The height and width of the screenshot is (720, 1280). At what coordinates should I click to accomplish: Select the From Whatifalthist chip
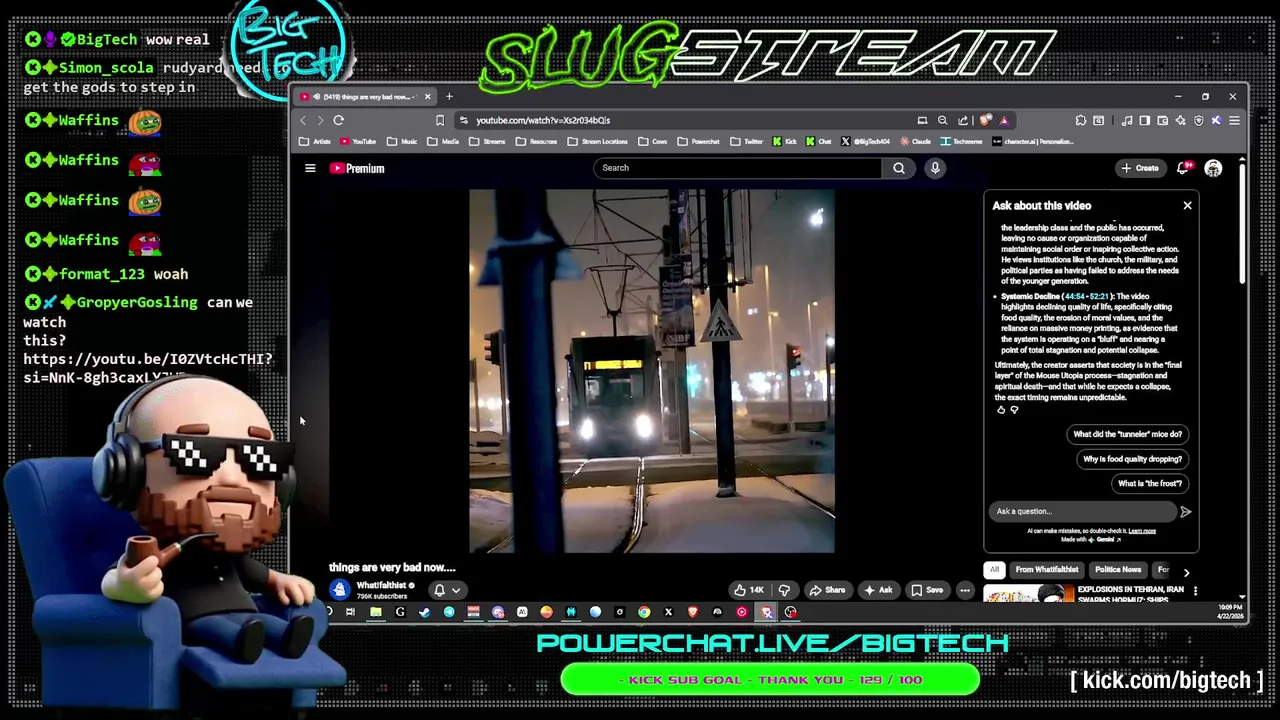pos(1047,570)
